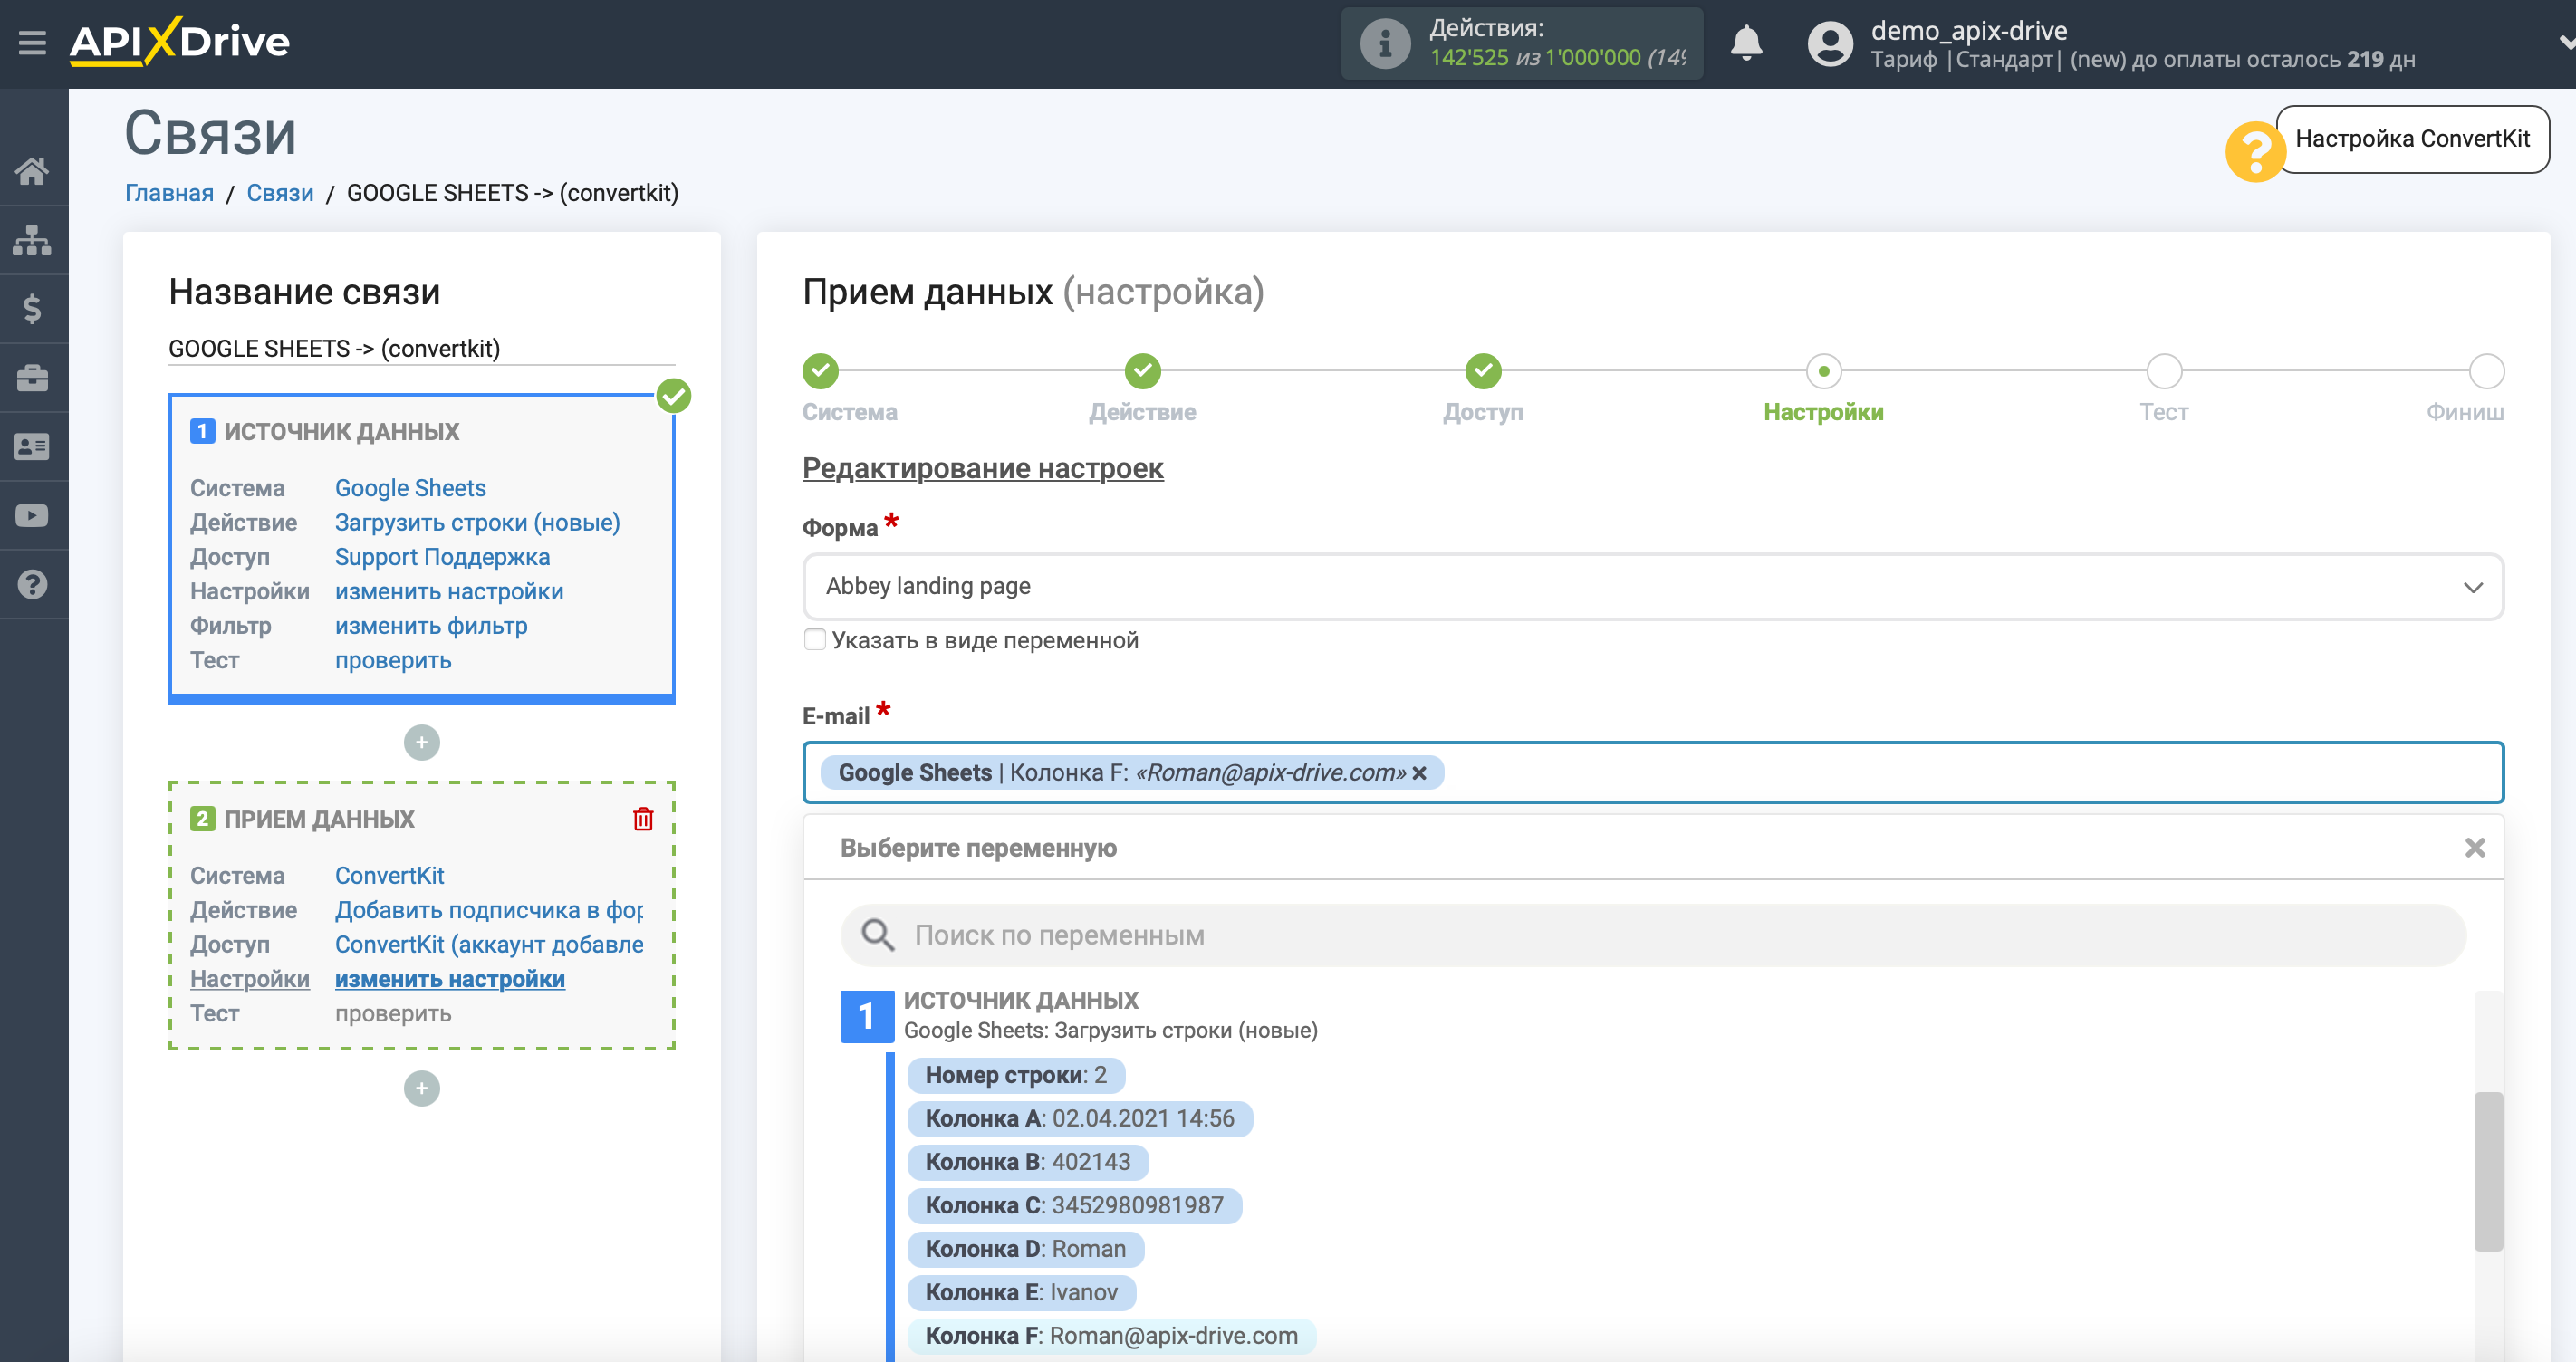Viewport: 2576px width, 1362px height.
Task: Expand the user account menu arrow
Action: pos(2565,43)
